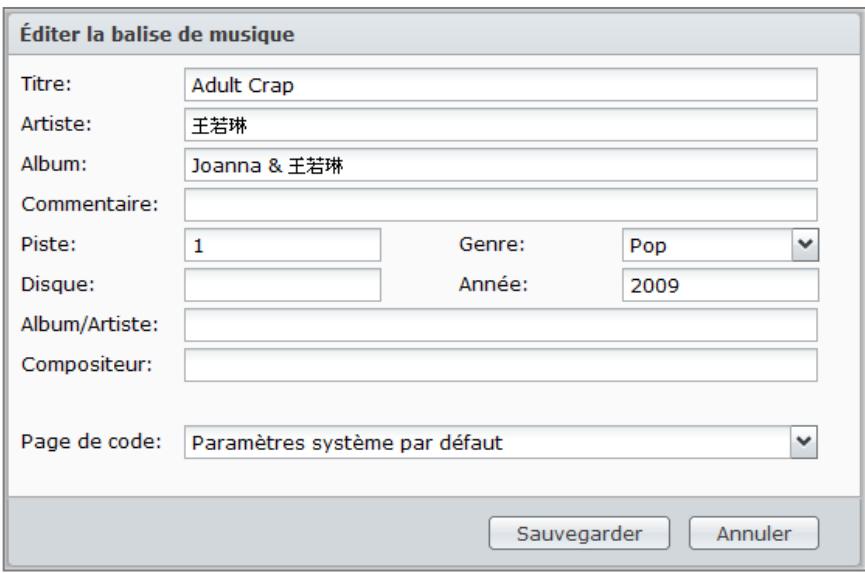Click the Page de code: label
The width and height of the screenshot is (865, 573).
[x=91, y=441]
